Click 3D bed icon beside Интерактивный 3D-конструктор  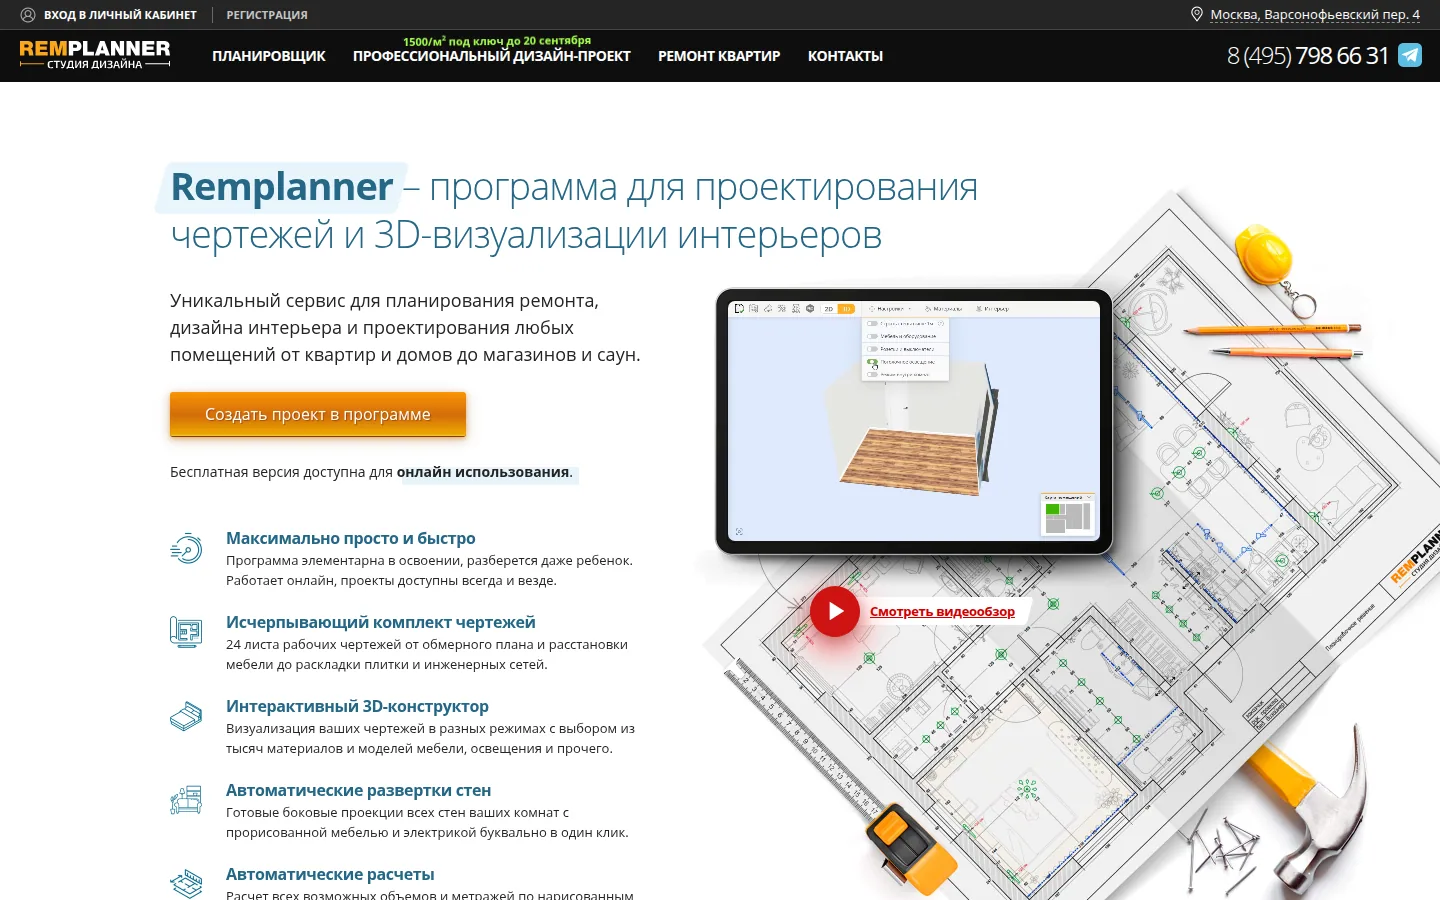pyautogui.click(x=186, y=716)
